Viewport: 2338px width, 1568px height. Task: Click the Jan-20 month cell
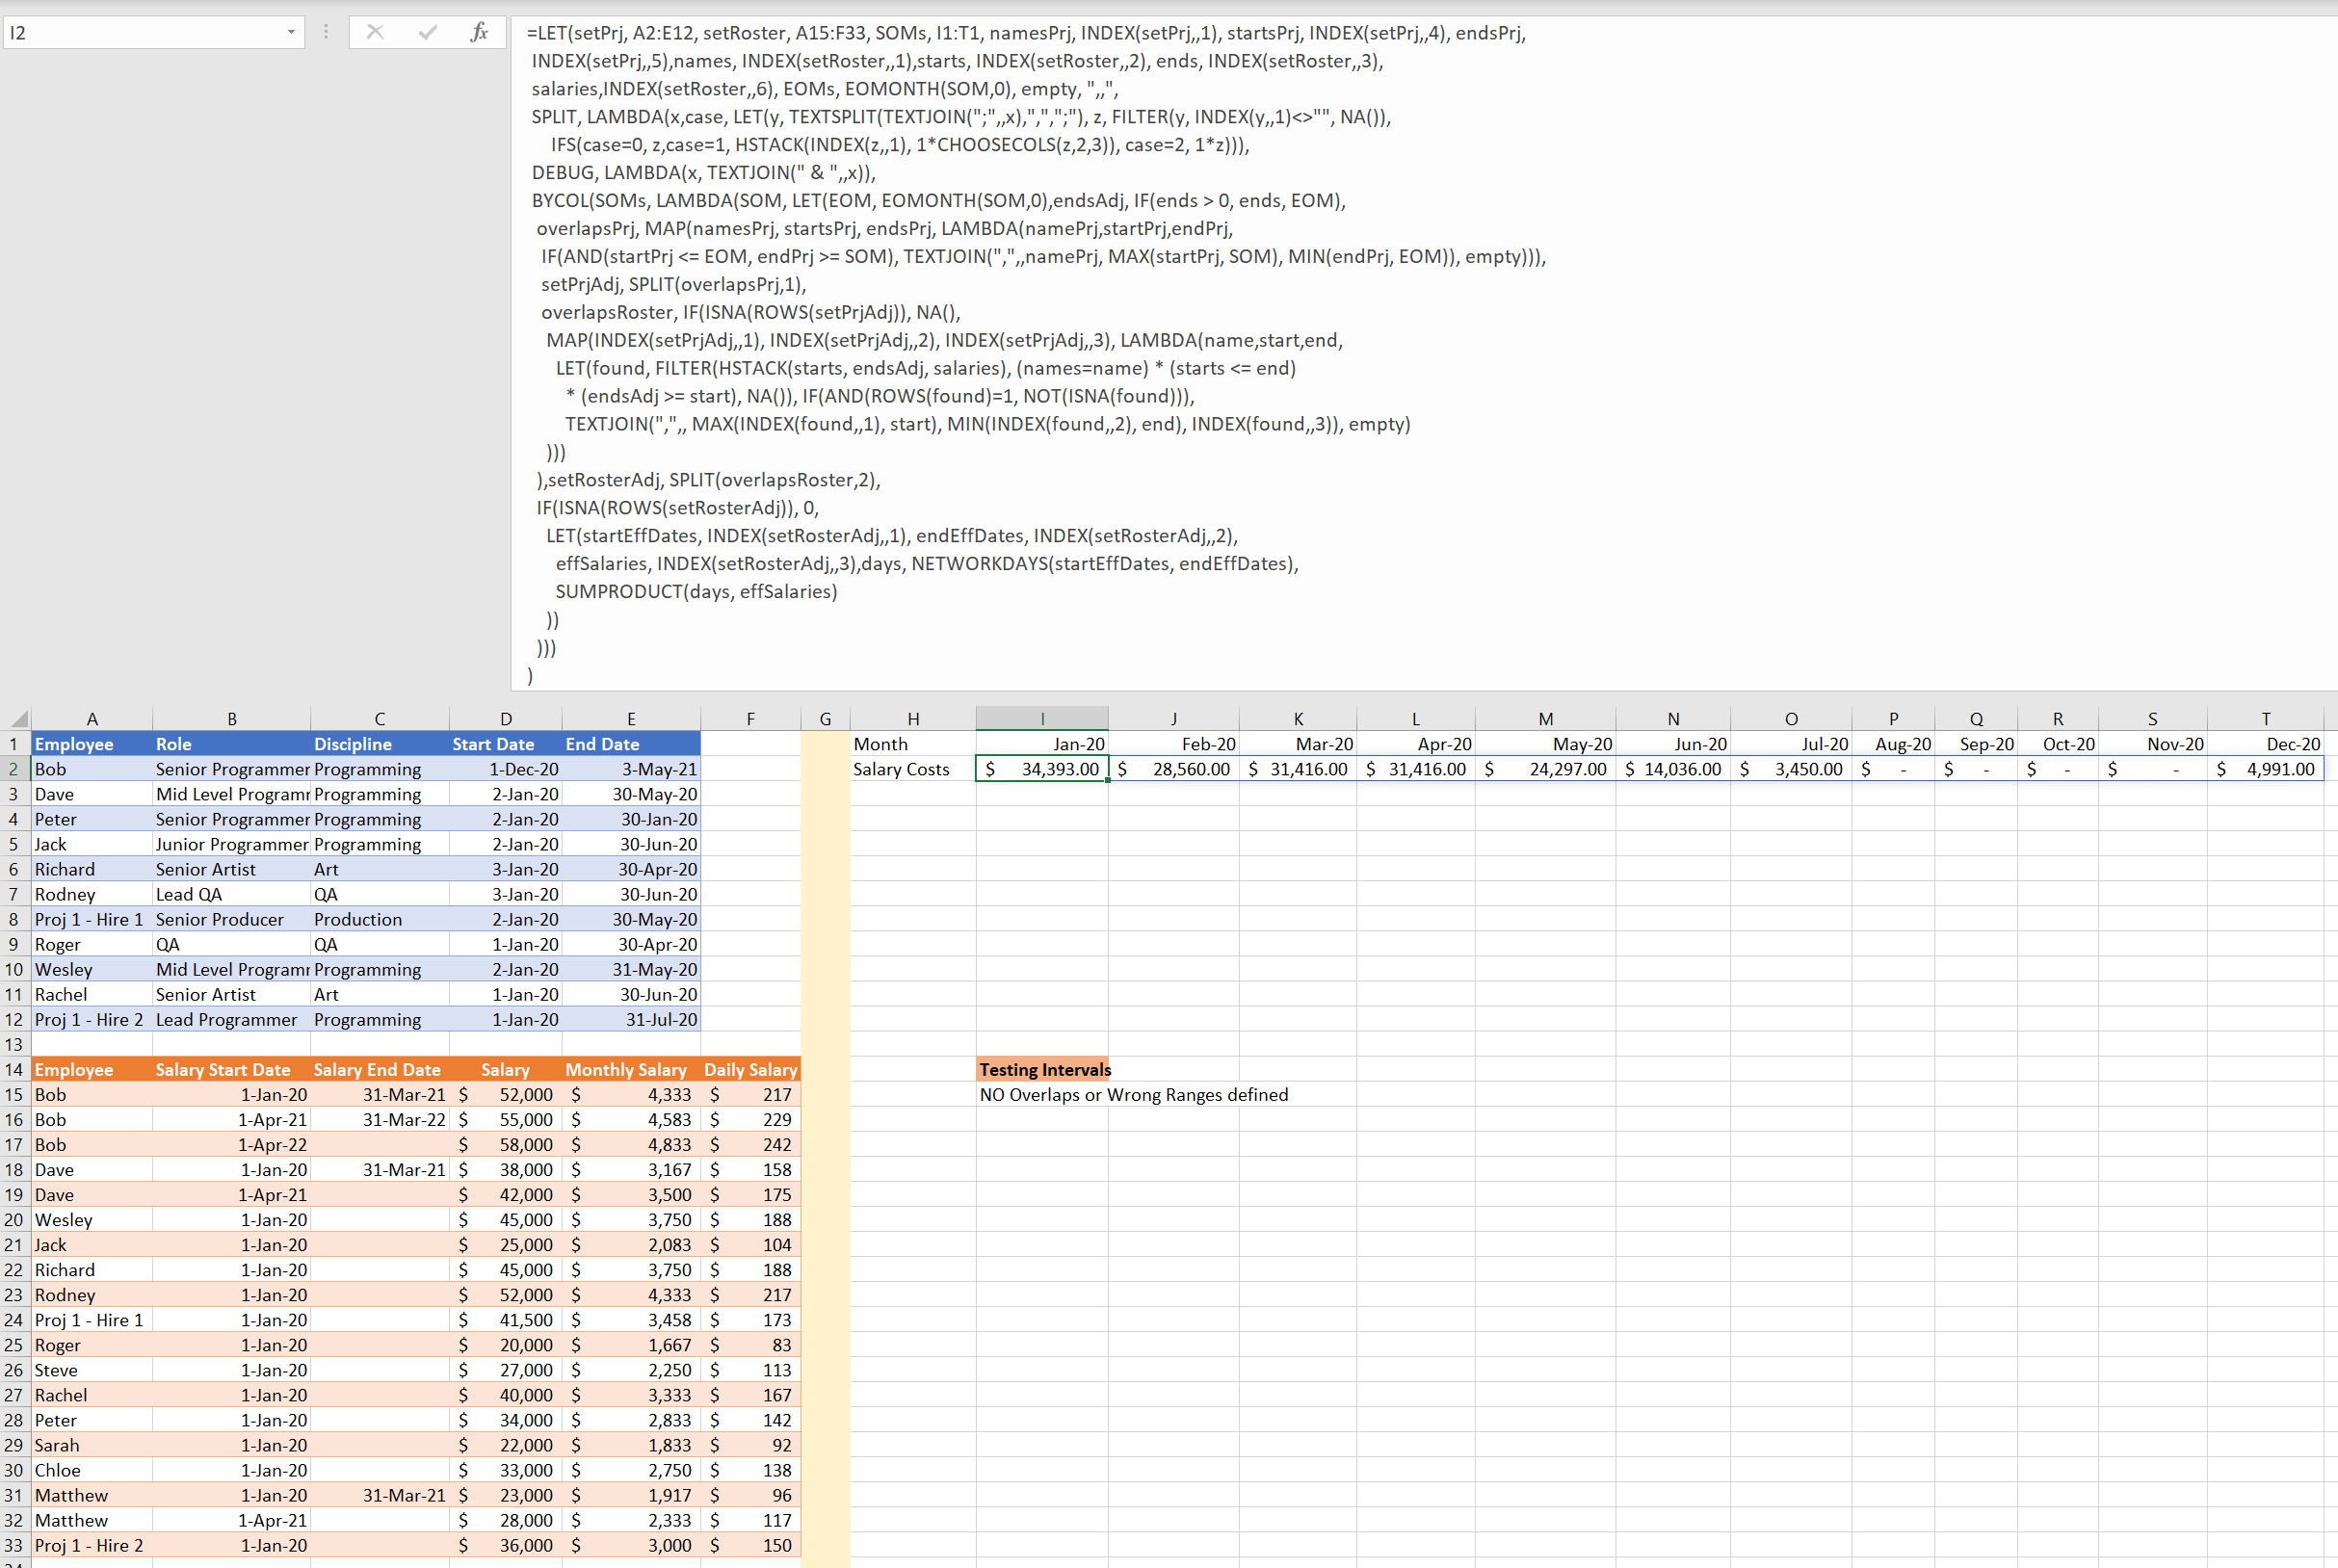tap(1042, 744)
